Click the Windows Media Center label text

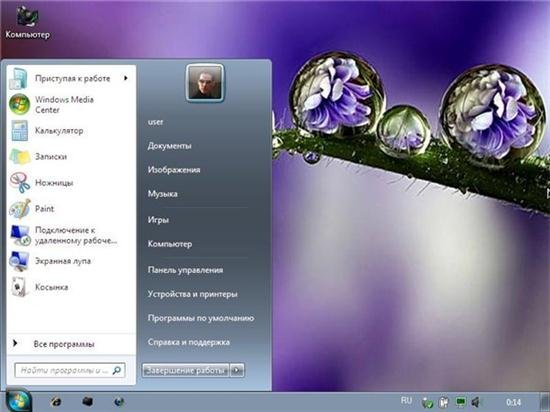[x=64, y=104]
